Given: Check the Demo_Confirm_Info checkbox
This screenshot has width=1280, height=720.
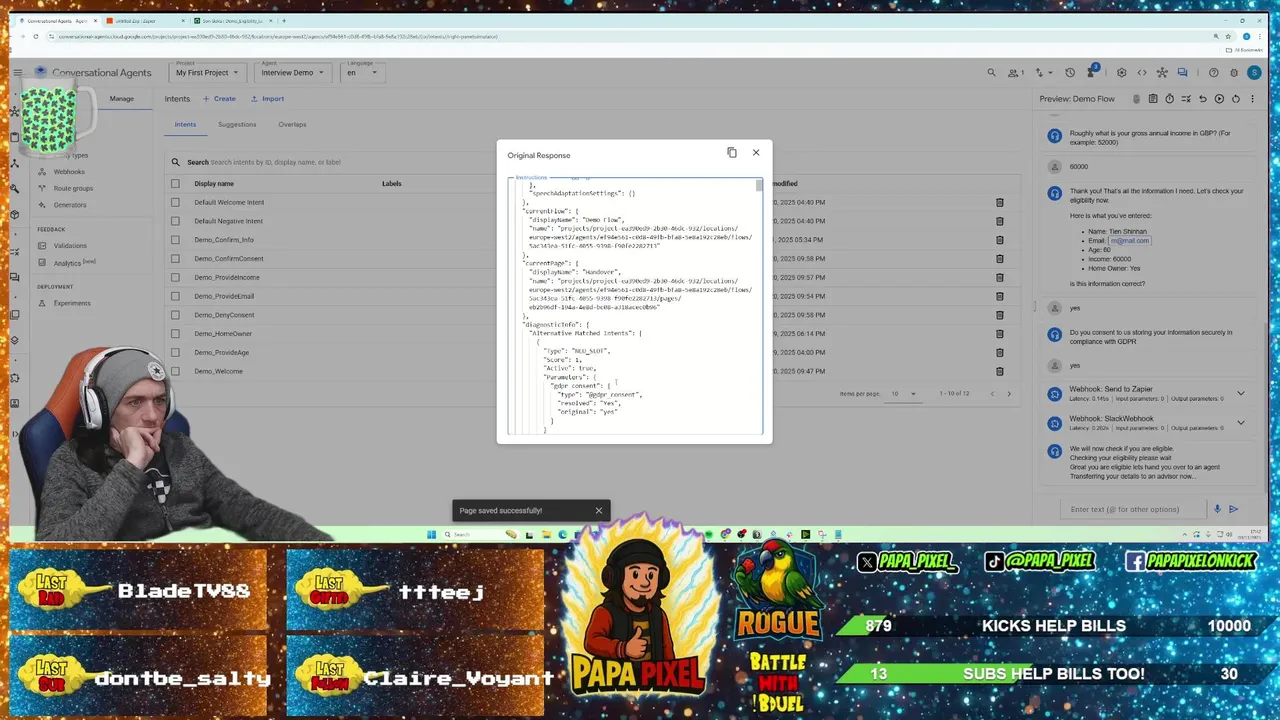Looking at the screenshot, I should (175, 240).
